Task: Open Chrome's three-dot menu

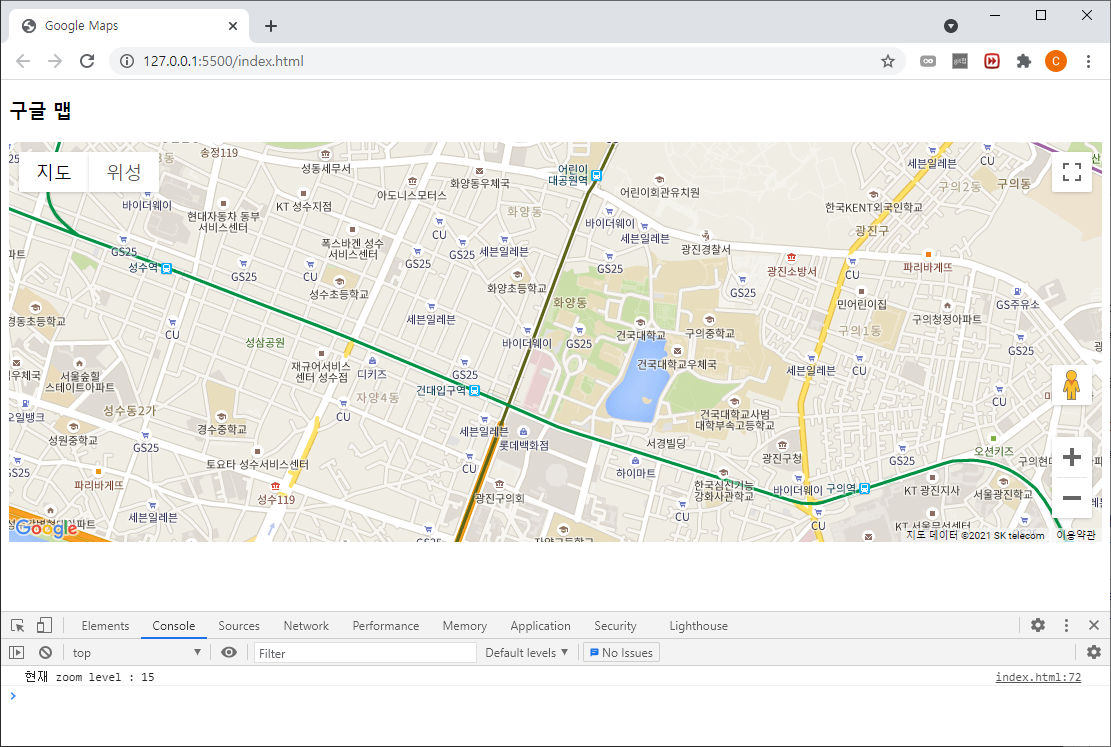Action: (x=1088, y=61)
